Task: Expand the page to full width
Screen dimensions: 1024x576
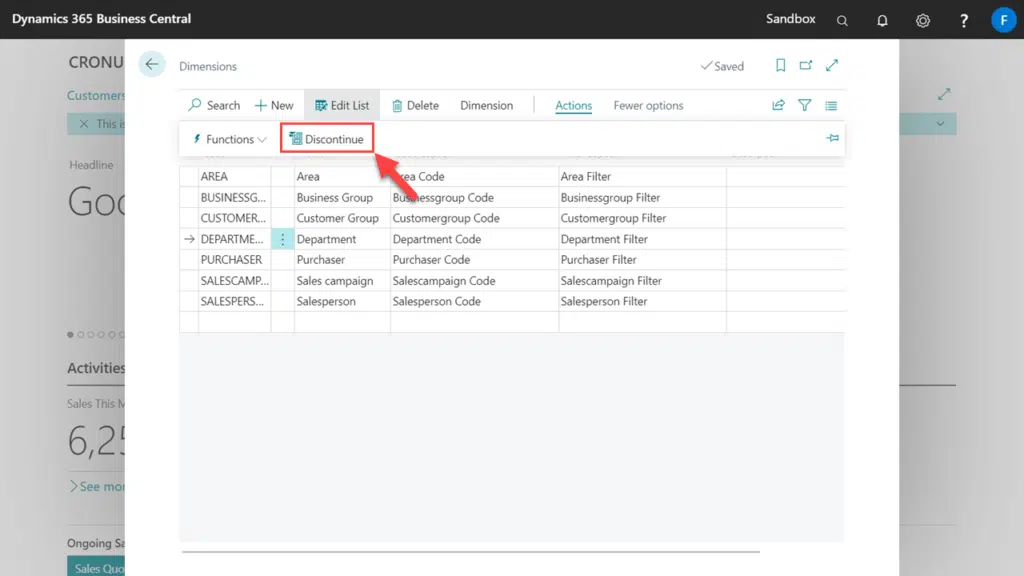Action: 832,66
